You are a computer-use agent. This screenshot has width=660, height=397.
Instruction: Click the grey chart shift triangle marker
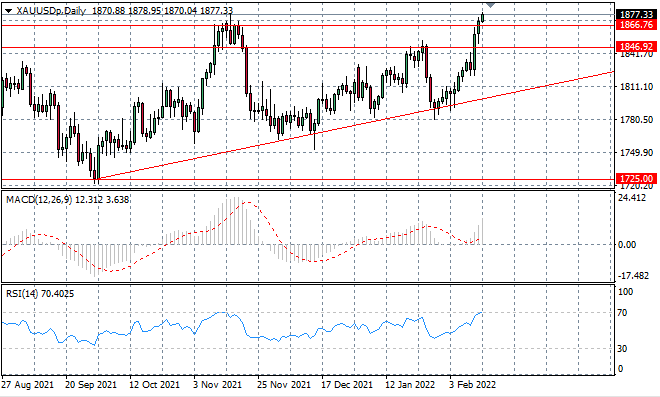tap(490, 5)
